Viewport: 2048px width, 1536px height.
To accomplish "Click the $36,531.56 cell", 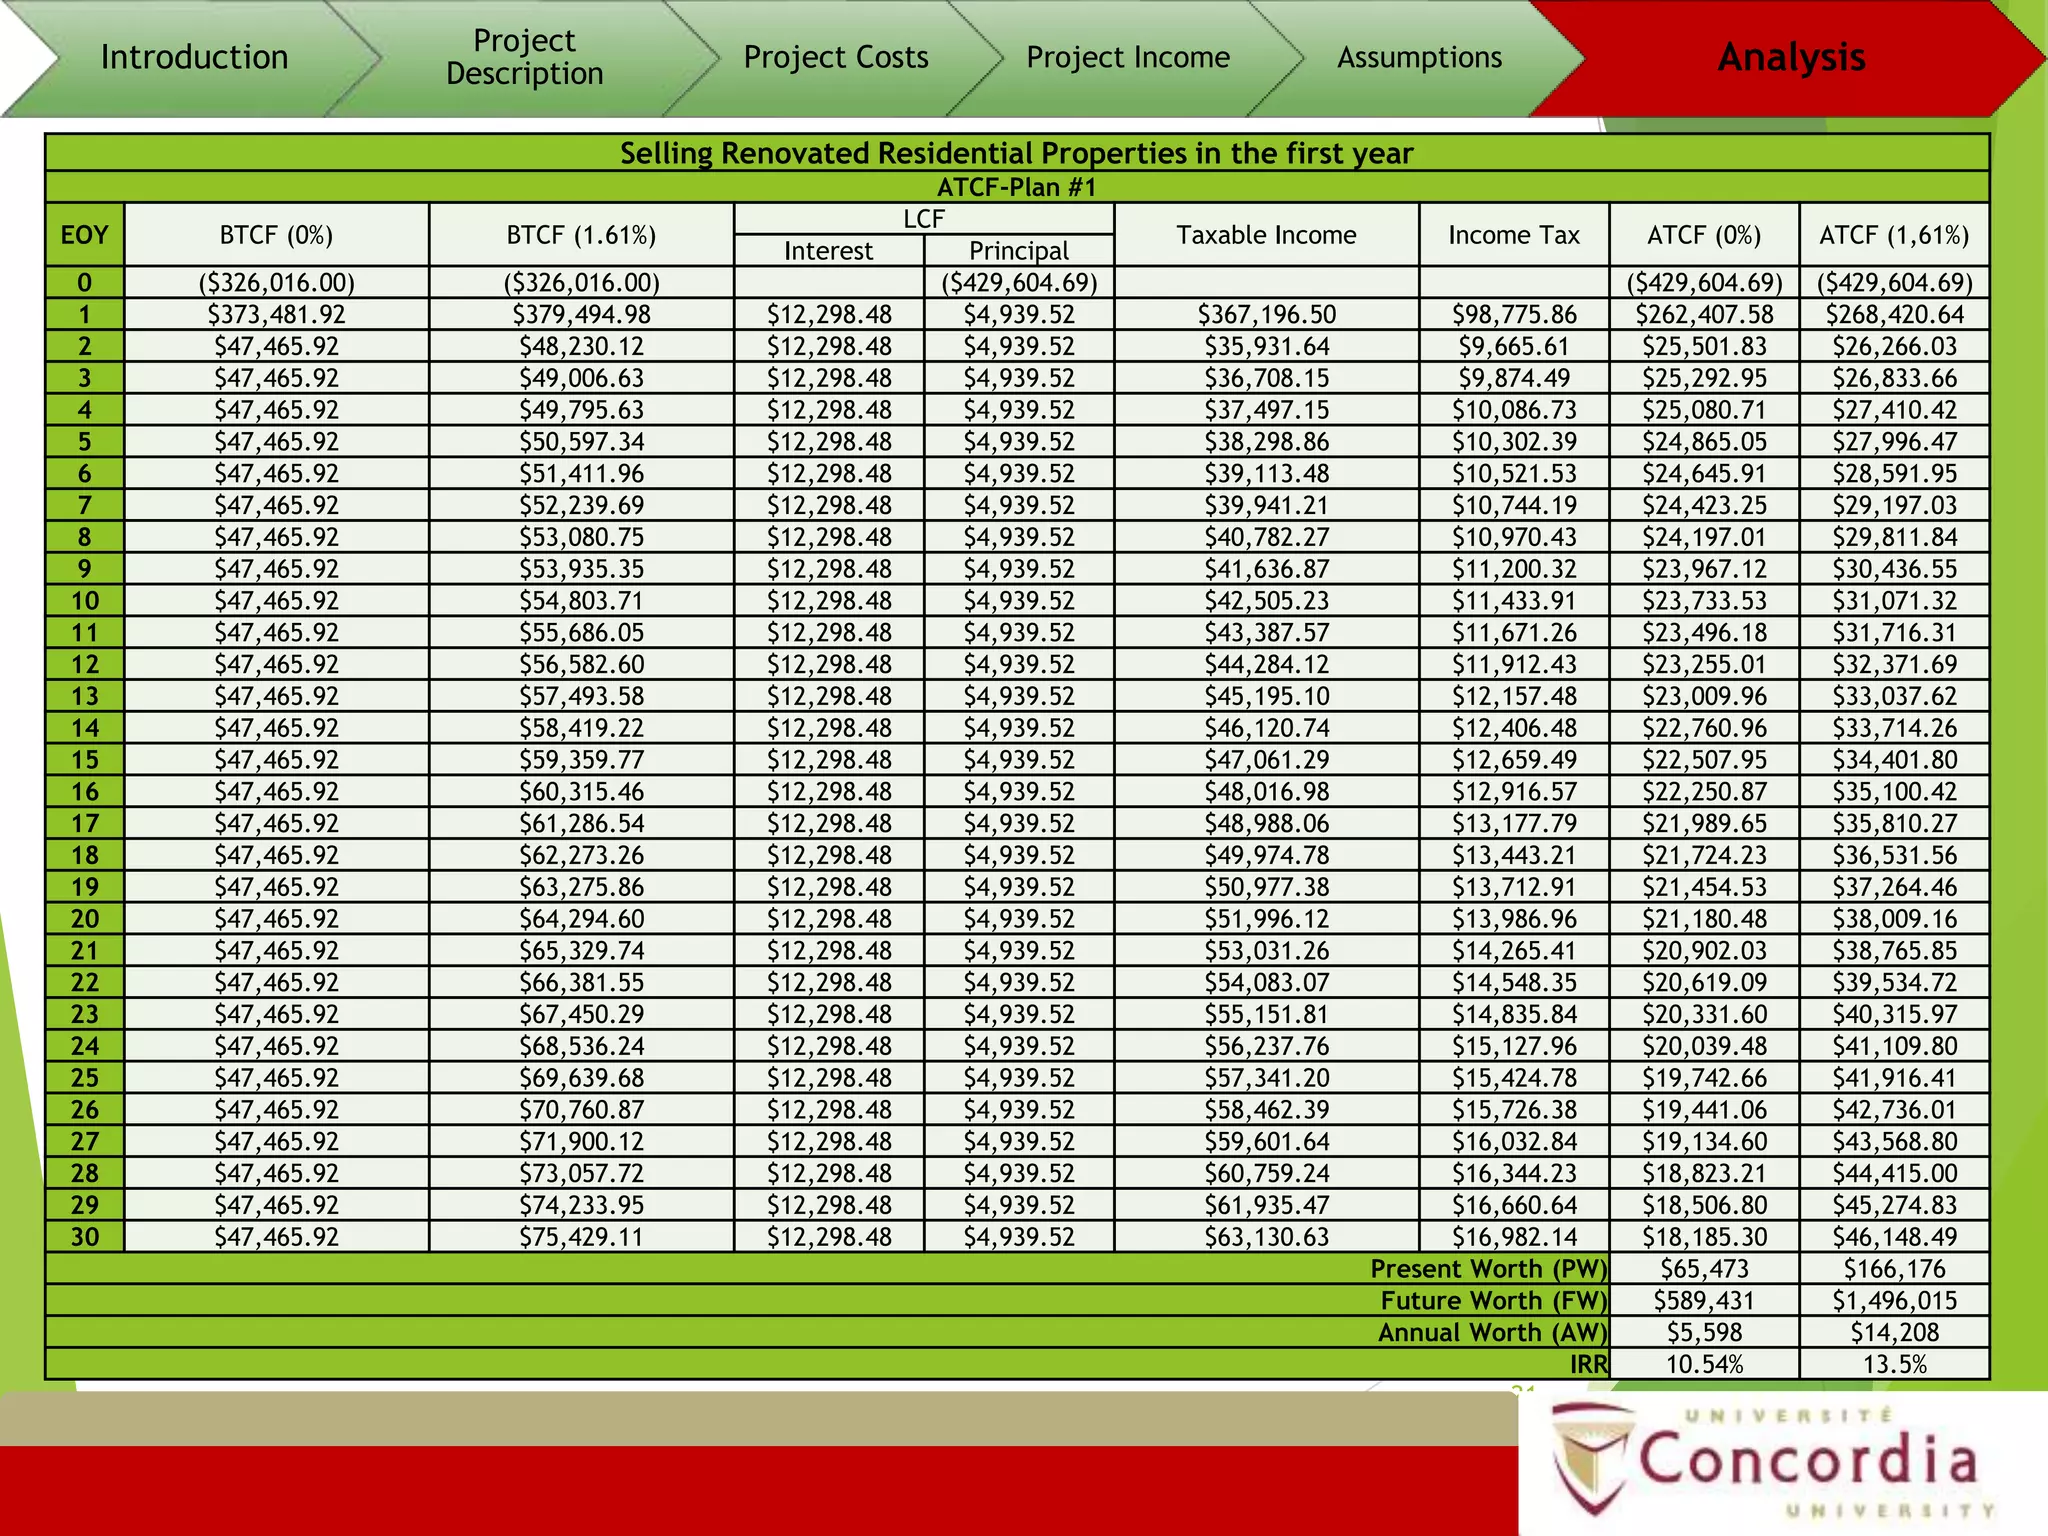I will [x=1894, y=855].
